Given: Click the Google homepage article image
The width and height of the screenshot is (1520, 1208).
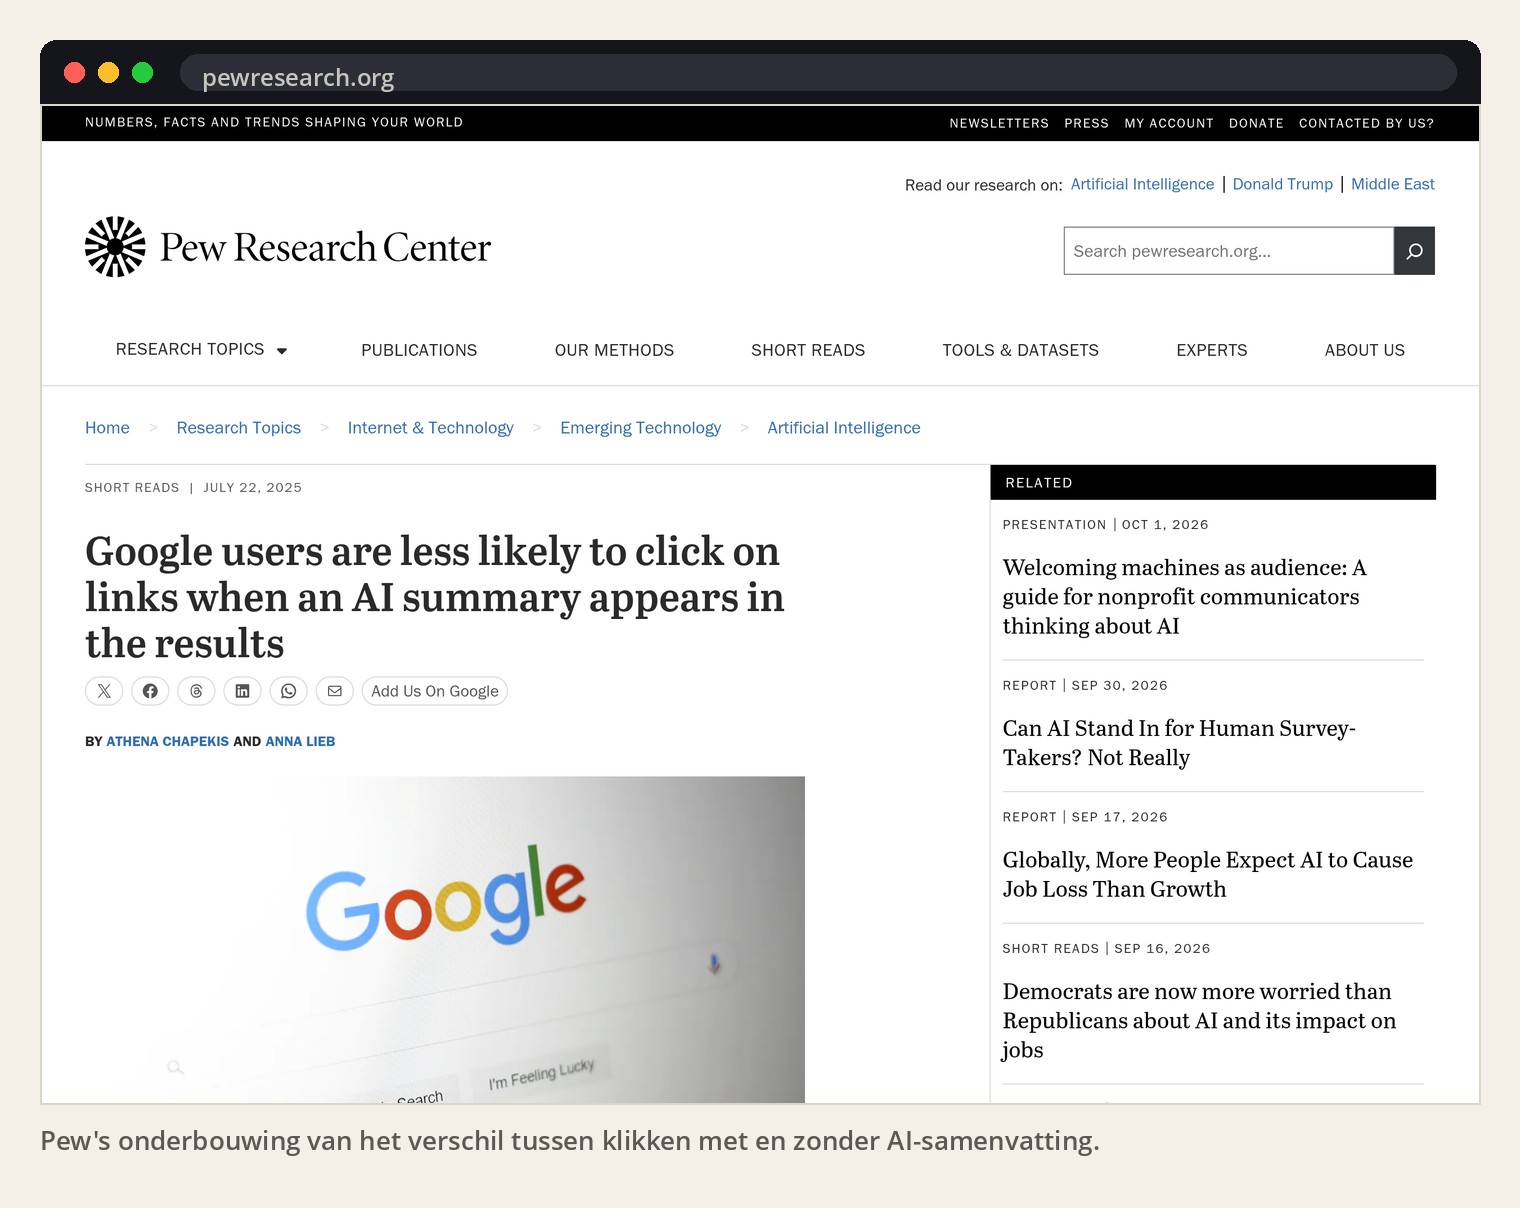Looking at the screenshot, I should click(x=445, y=940).
